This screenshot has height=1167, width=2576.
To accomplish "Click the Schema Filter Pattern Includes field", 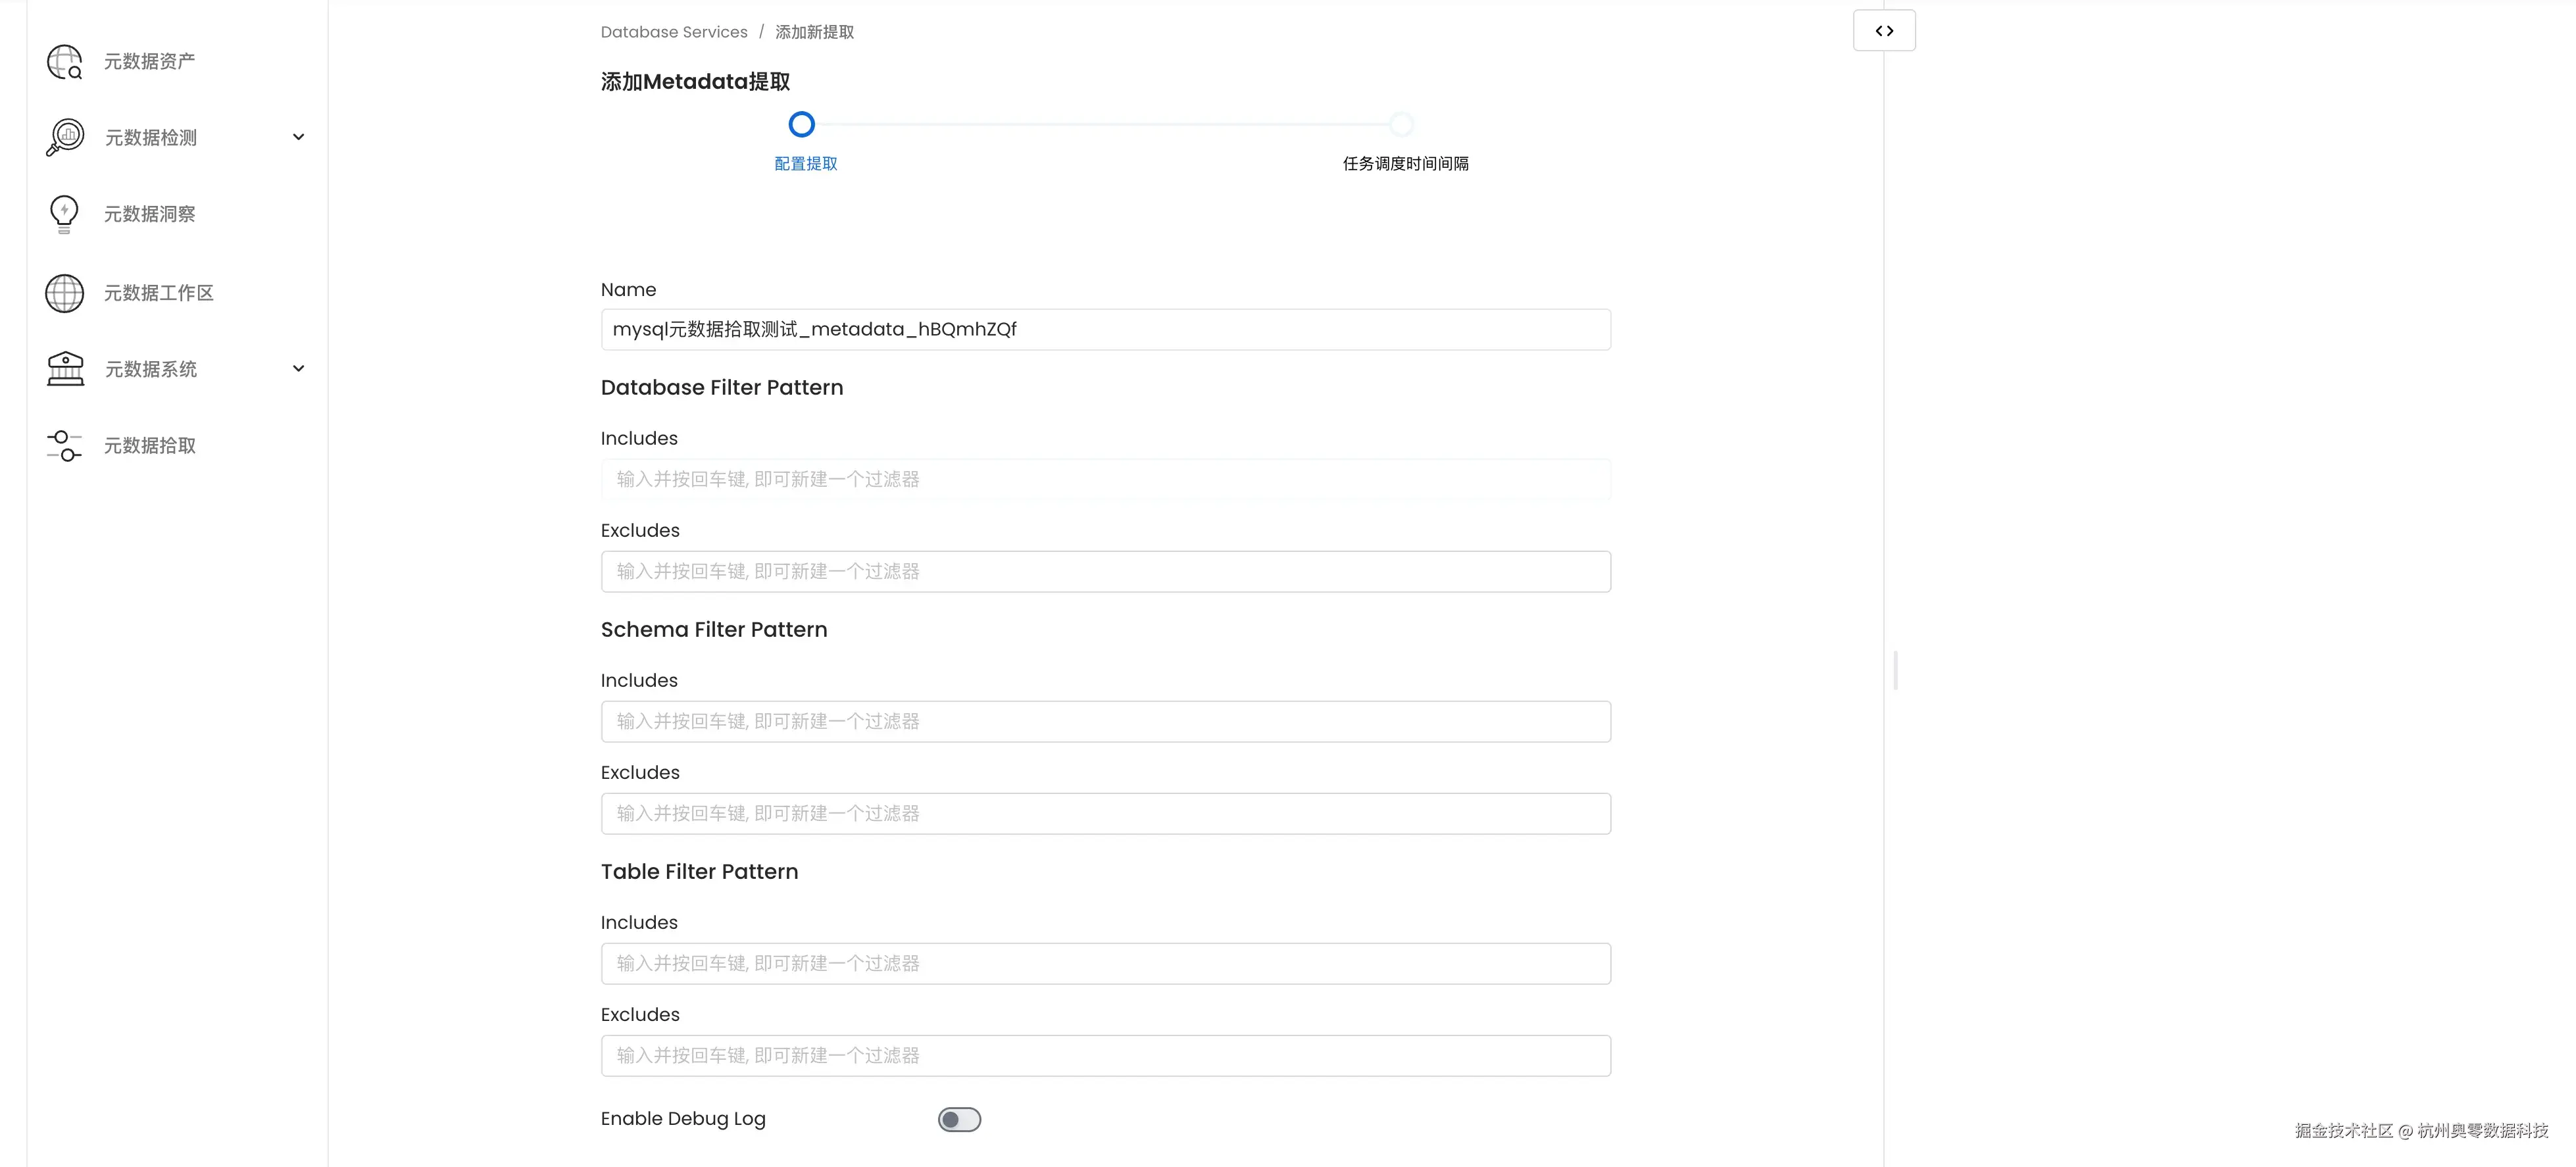I will (1105, 722).
